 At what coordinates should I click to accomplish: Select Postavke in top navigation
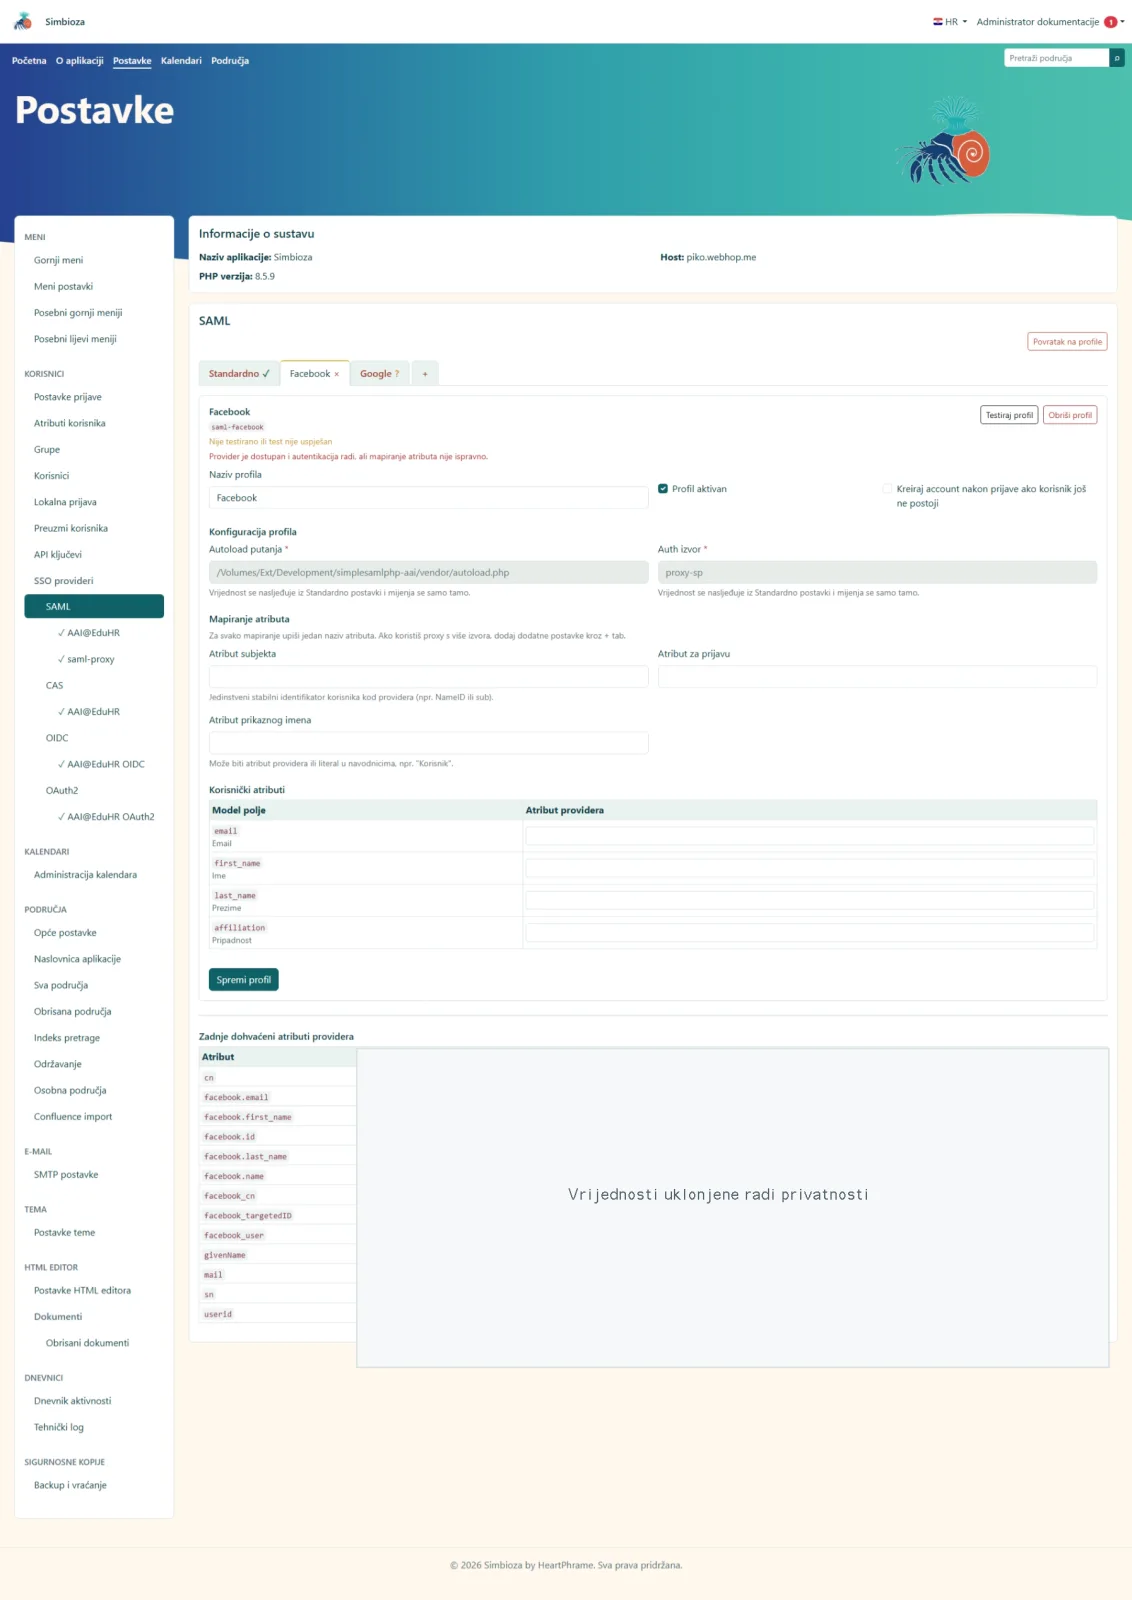(132, 61)
